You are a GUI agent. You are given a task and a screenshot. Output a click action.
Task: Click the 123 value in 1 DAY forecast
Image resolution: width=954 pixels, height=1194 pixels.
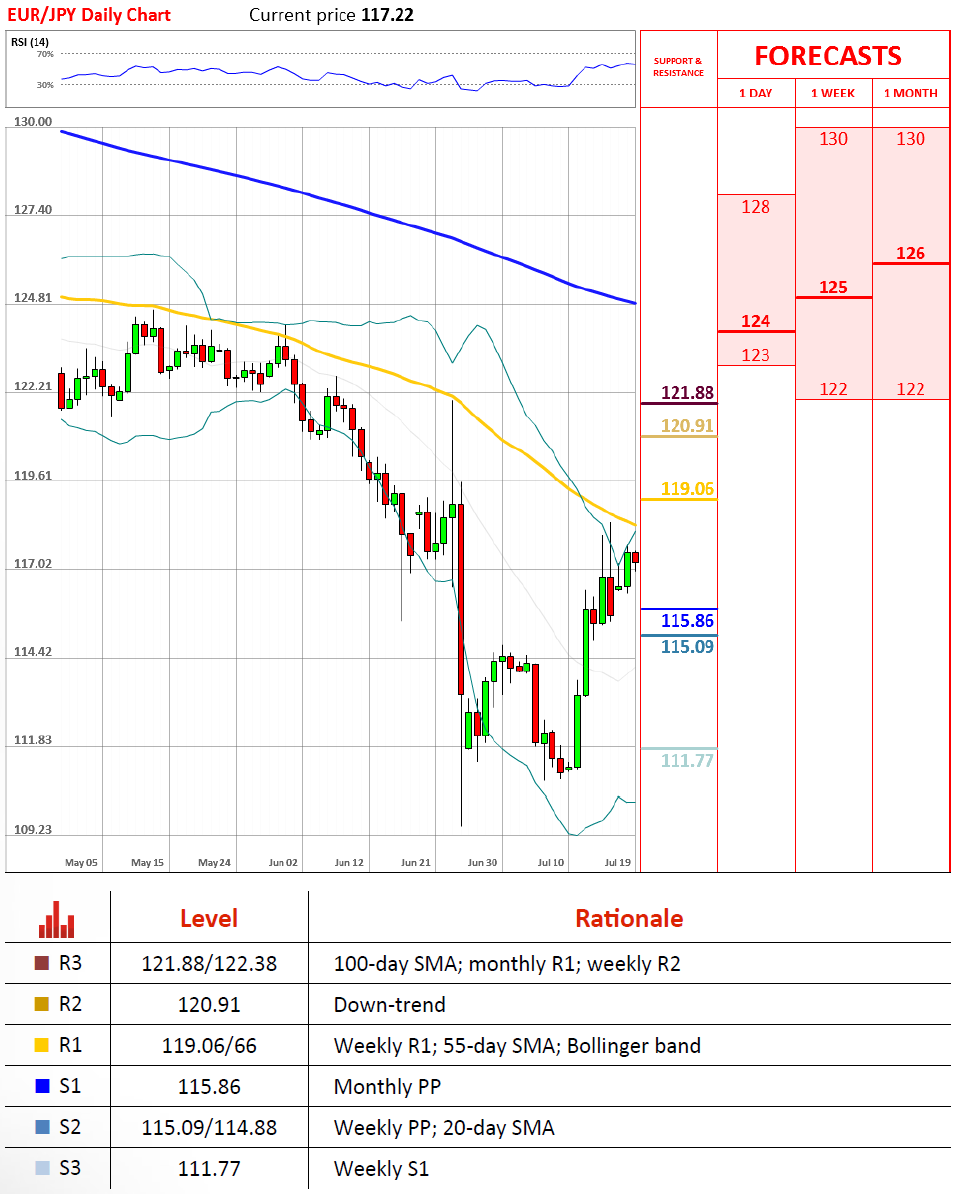tap(755, 356)
